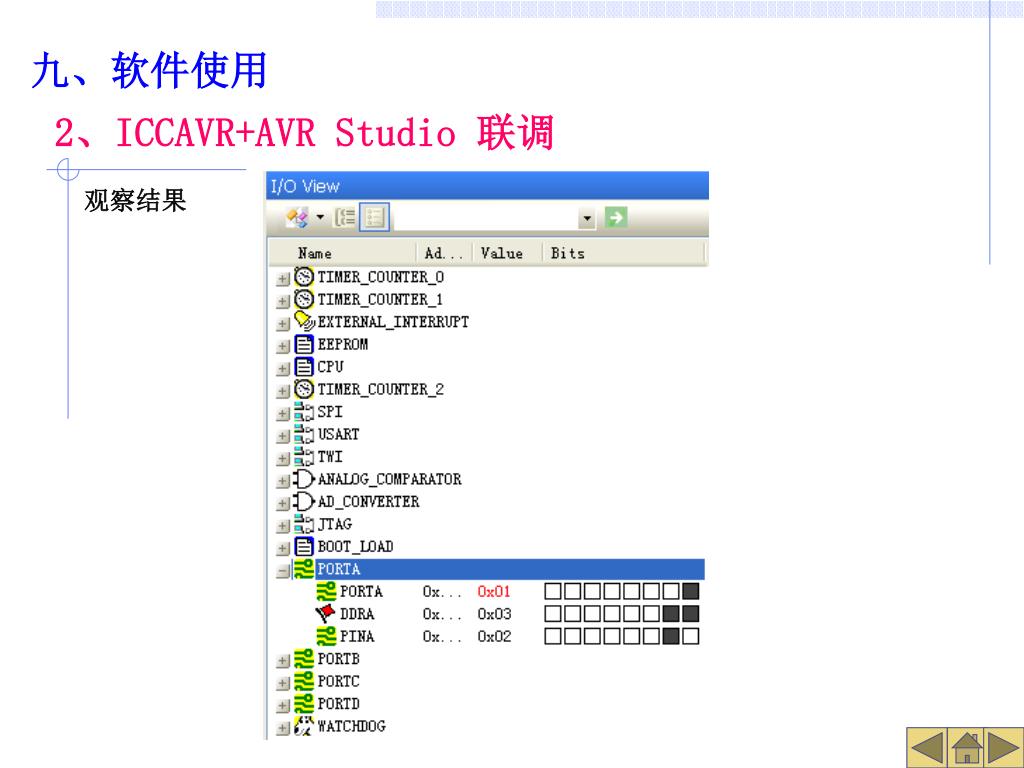The width and height of the screenshot is (1024, 768).
Task: Toggle bit 7 of DDRA register
Action: 553,614
